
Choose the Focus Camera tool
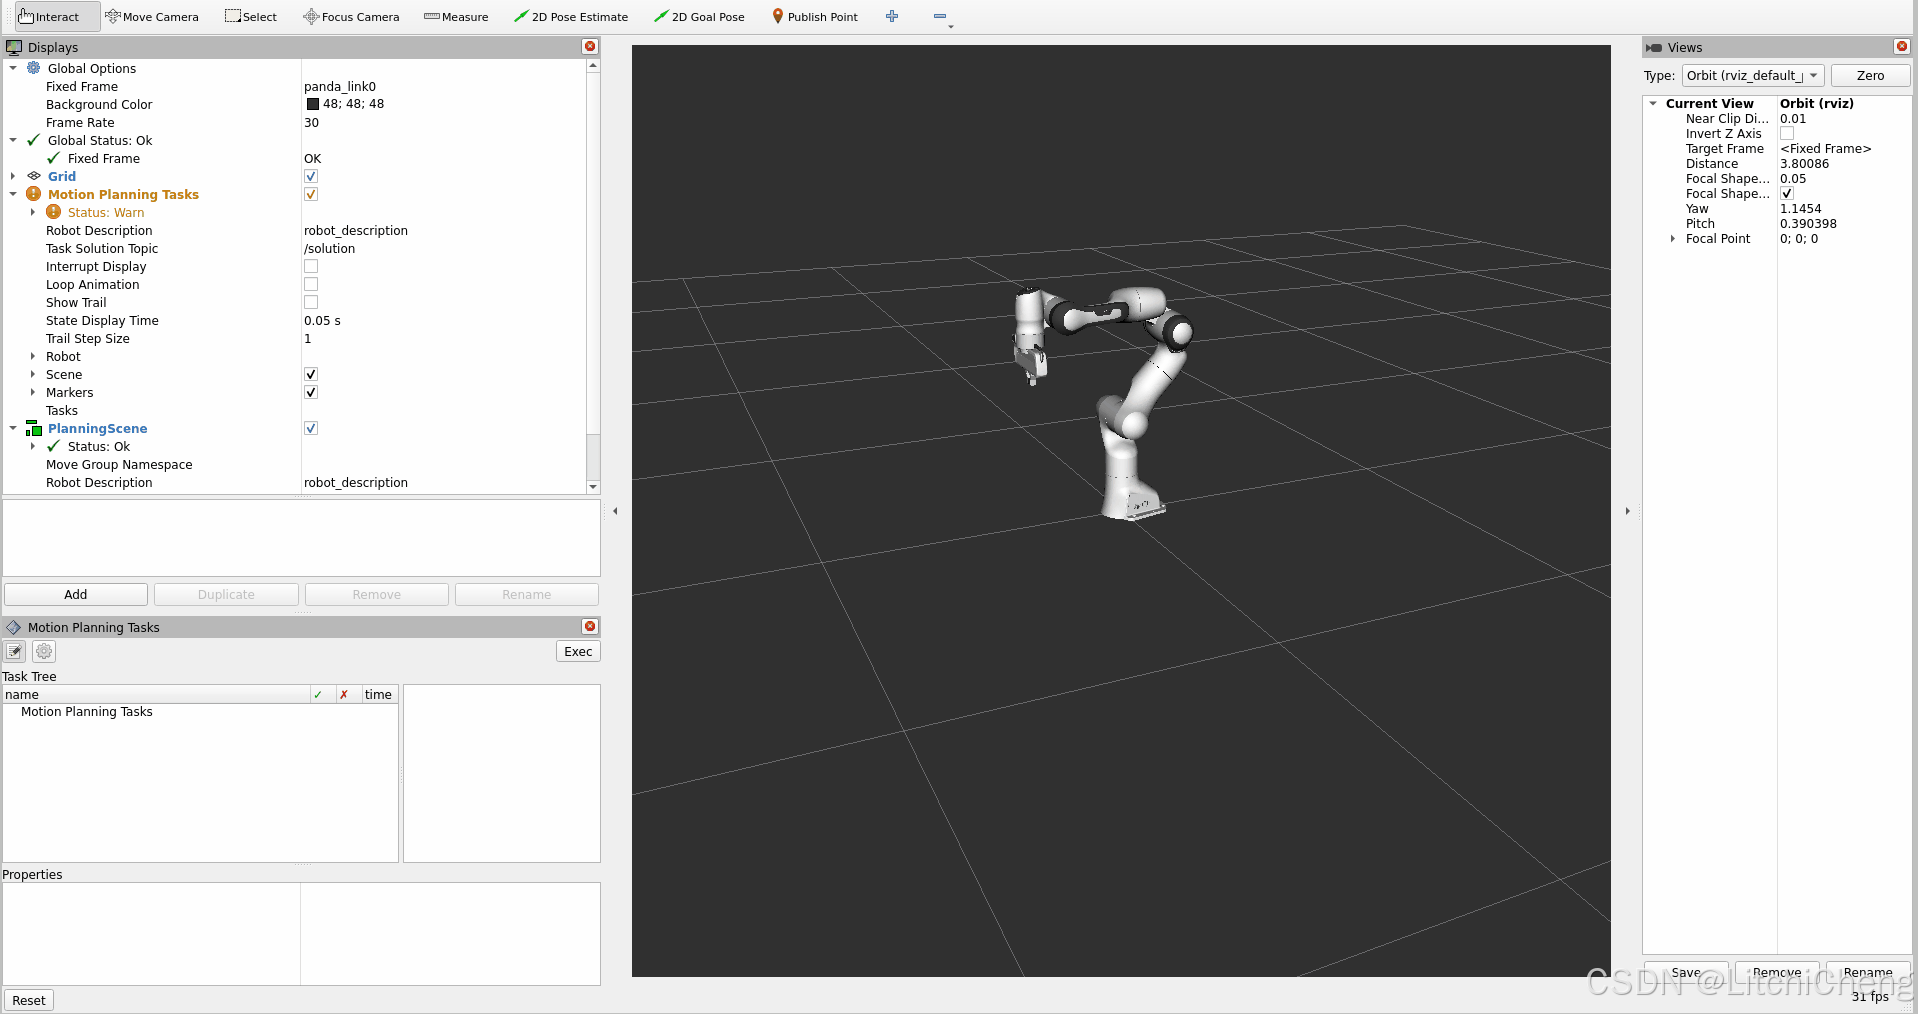(x=351, y=17)
